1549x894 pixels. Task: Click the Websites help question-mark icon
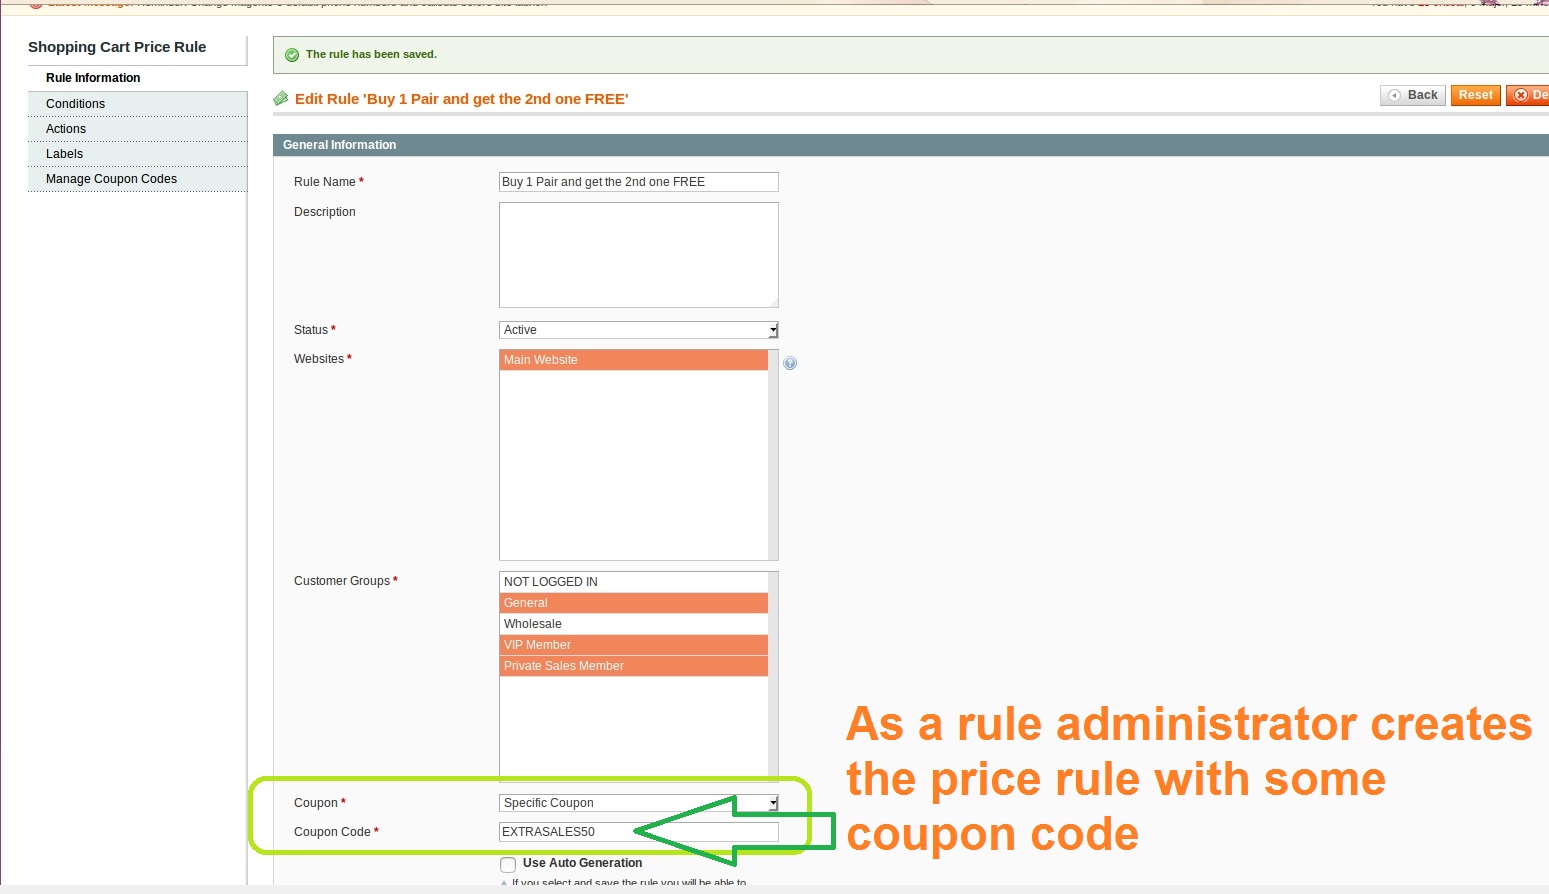tap(790, 363)
